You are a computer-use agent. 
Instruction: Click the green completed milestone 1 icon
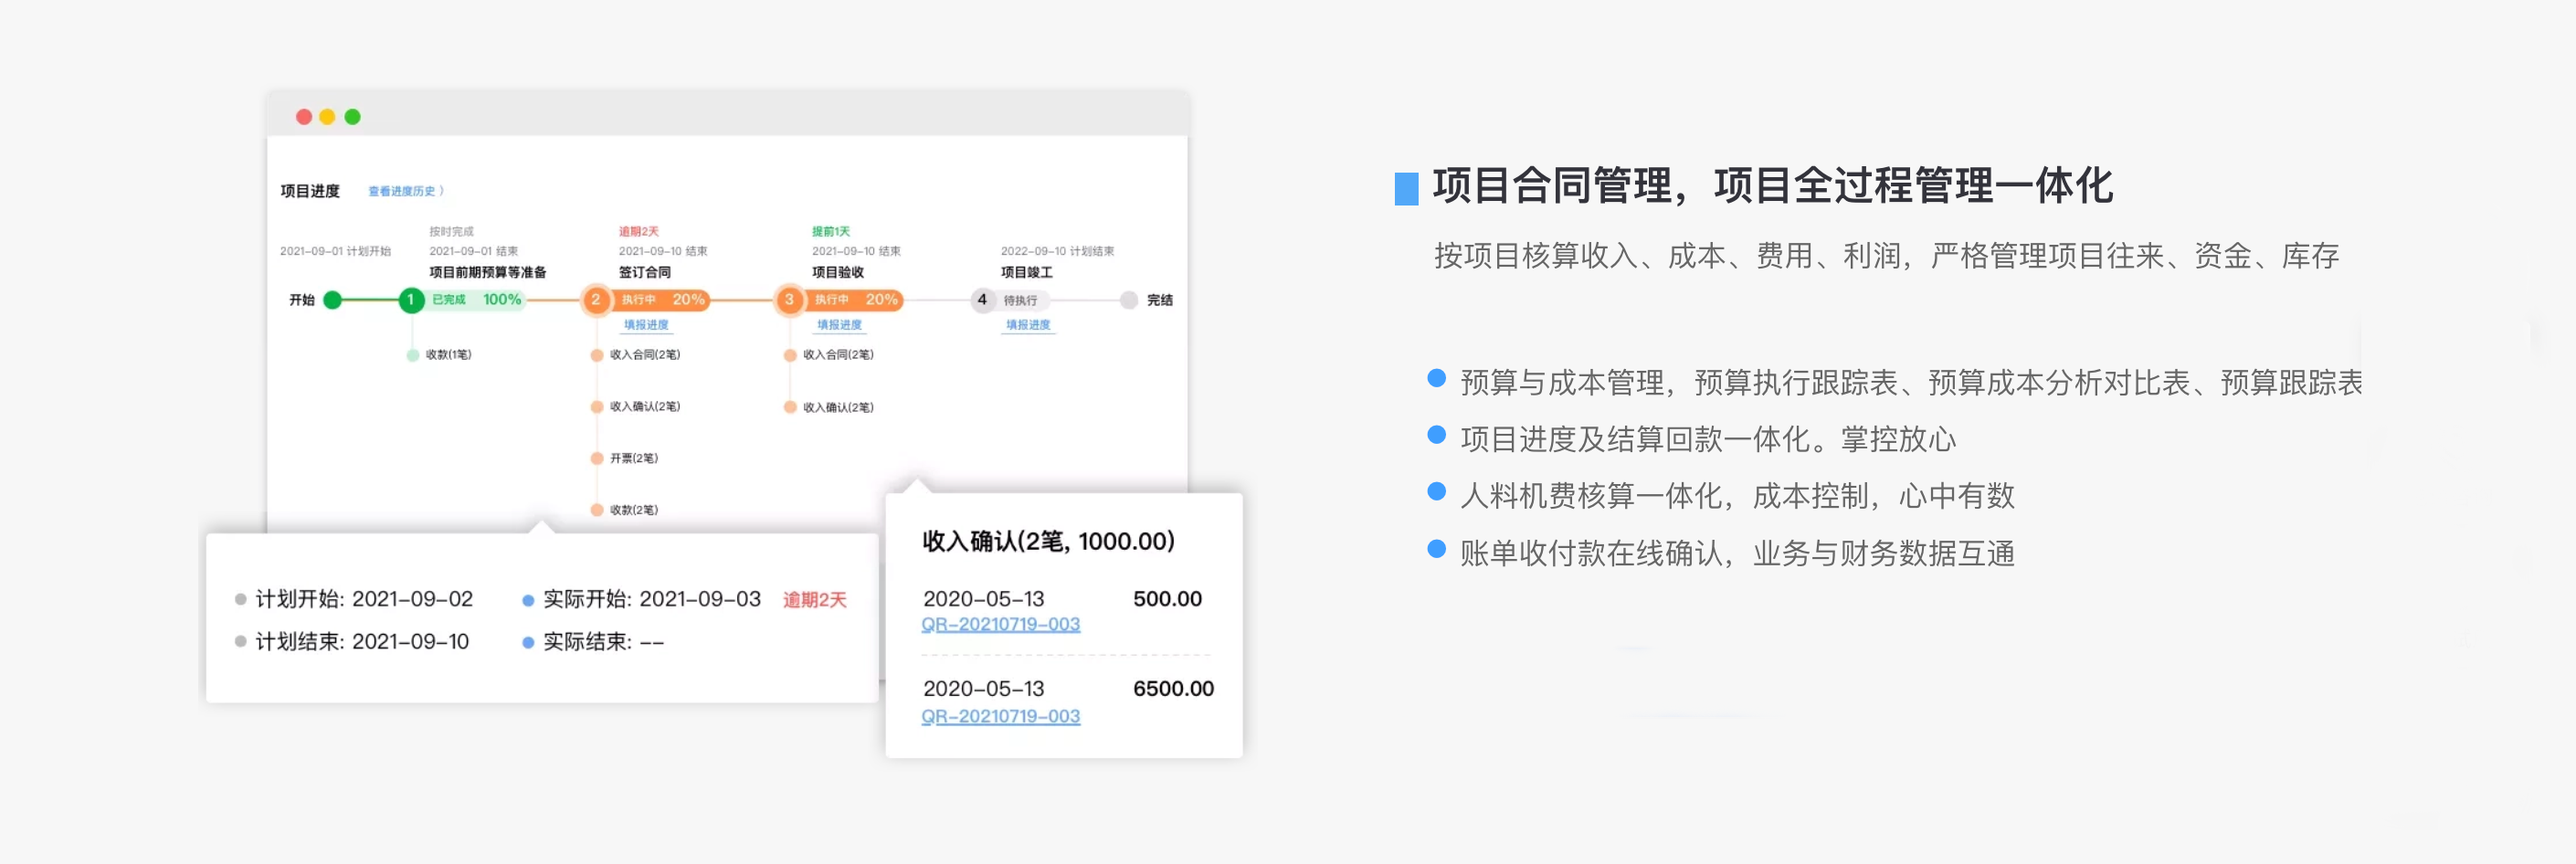click(x=412, y=299)
